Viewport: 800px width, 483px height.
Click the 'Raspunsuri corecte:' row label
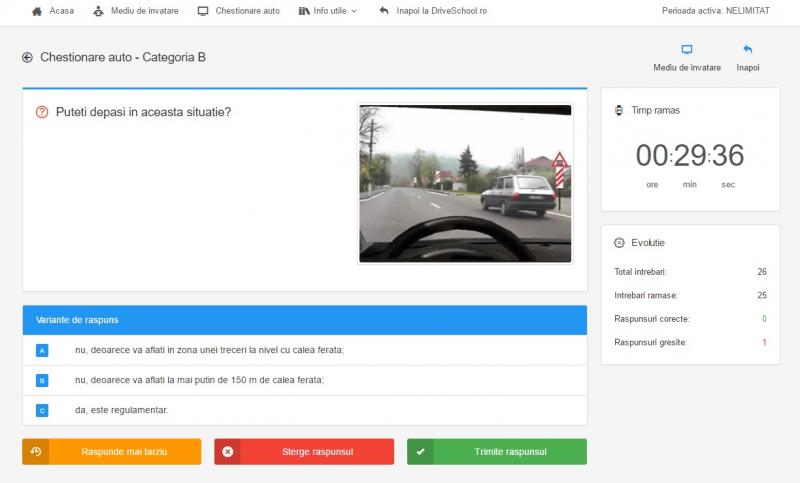point(652,319)
